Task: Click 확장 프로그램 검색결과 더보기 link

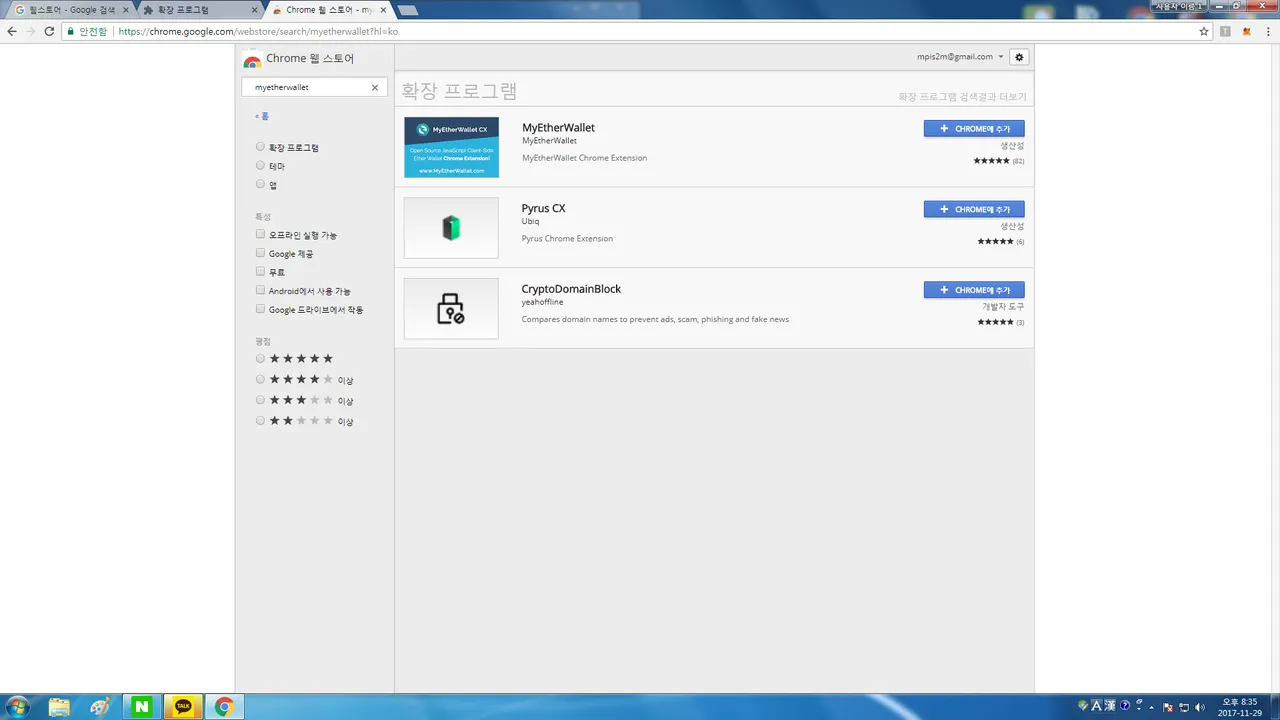Action: pyautogui.click(x=962, y=97)
